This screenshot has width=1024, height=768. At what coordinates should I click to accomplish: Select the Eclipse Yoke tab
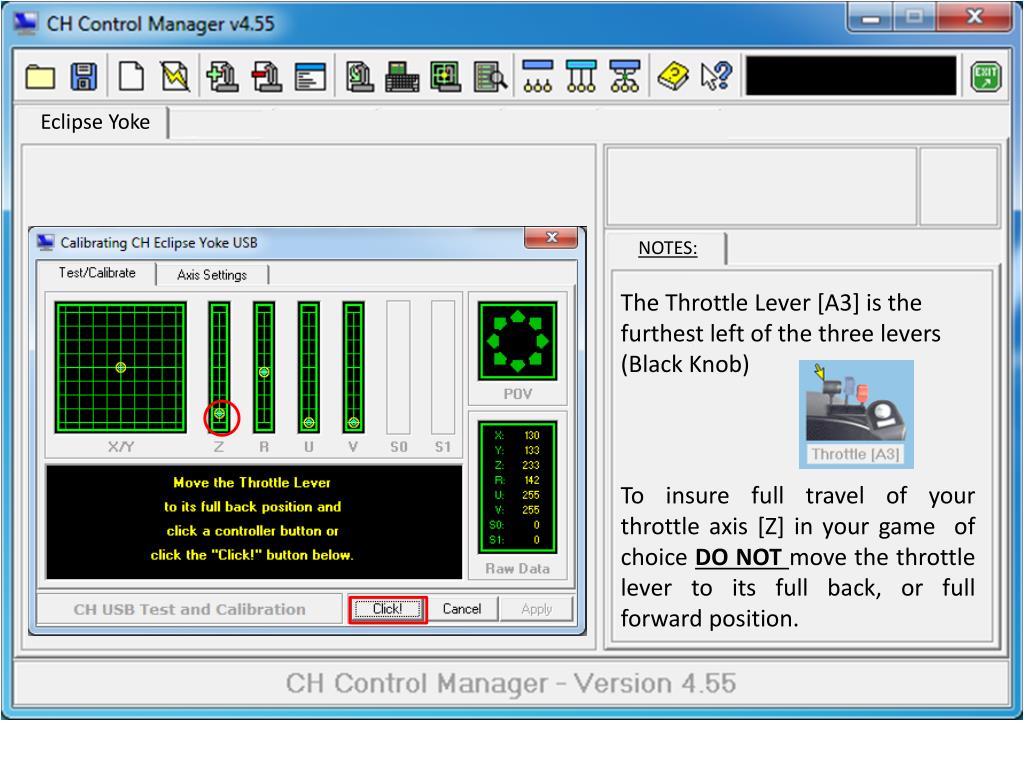coord(95,122)
